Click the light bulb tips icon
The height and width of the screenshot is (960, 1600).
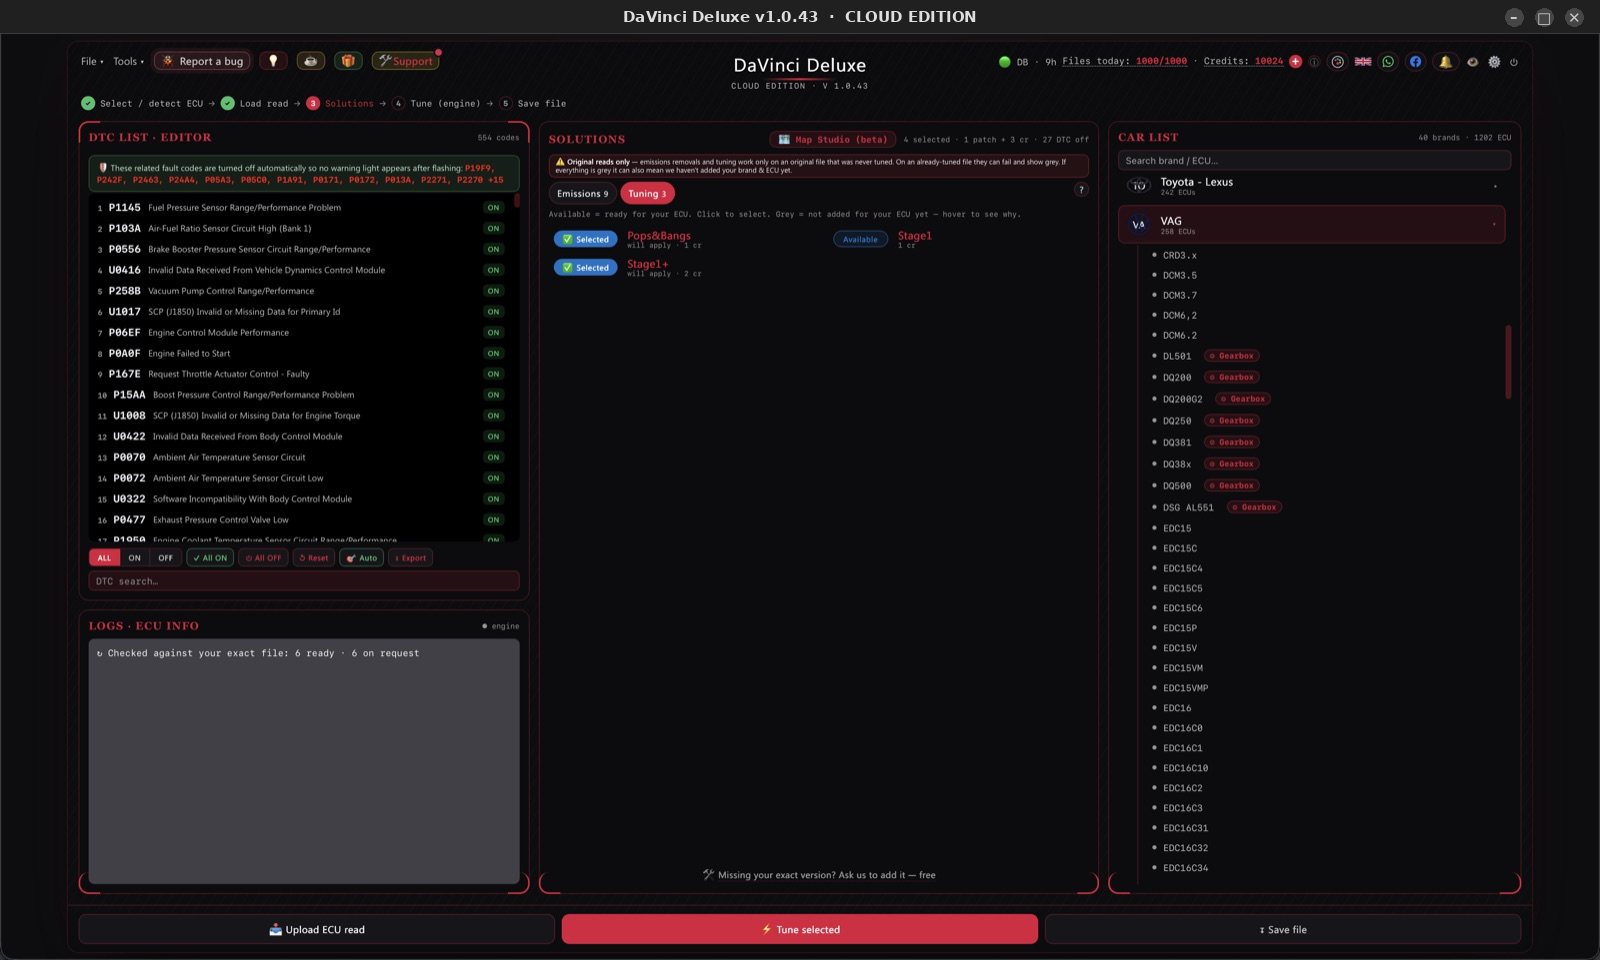click(273, 61)
